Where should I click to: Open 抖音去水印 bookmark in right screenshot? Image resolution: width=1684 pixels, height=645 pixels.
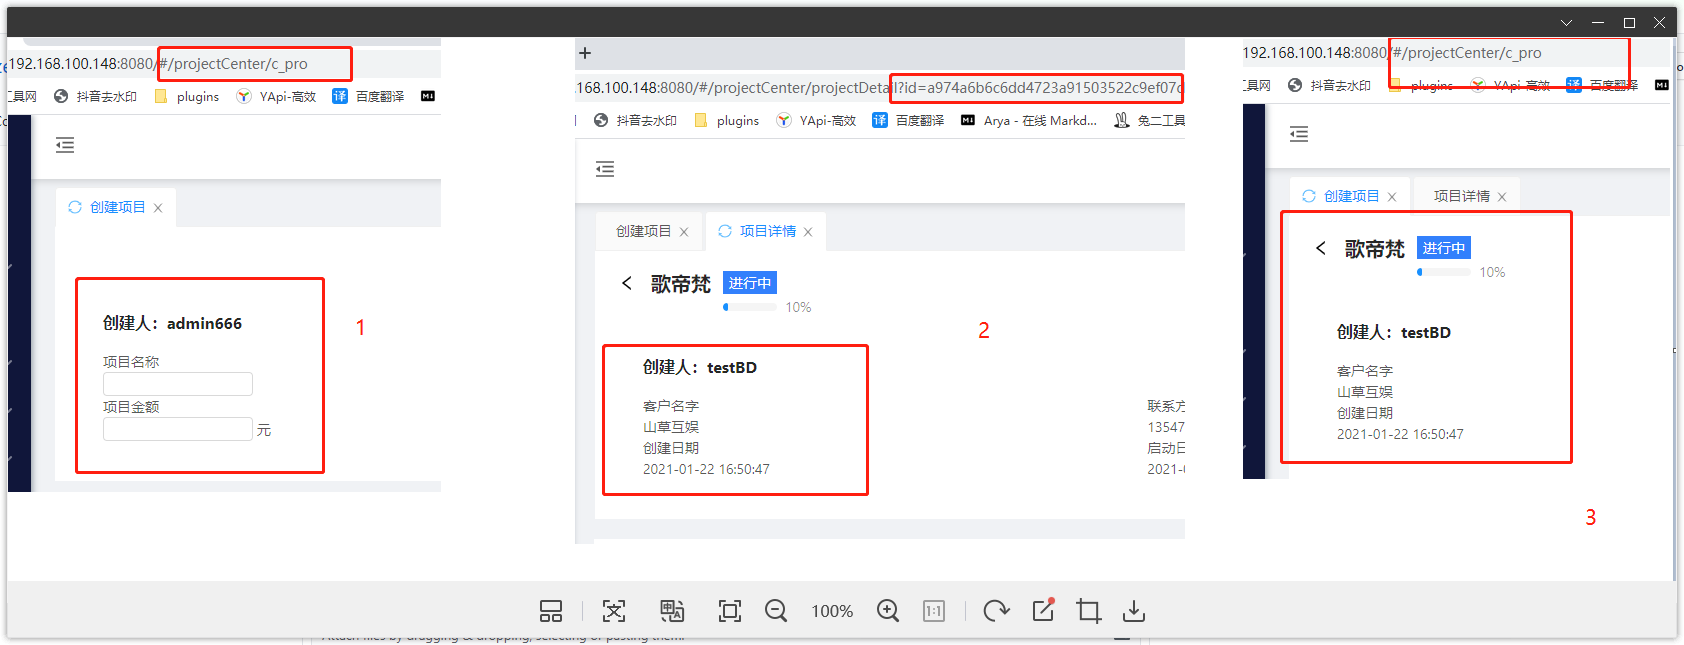[x=1329, y=85]
